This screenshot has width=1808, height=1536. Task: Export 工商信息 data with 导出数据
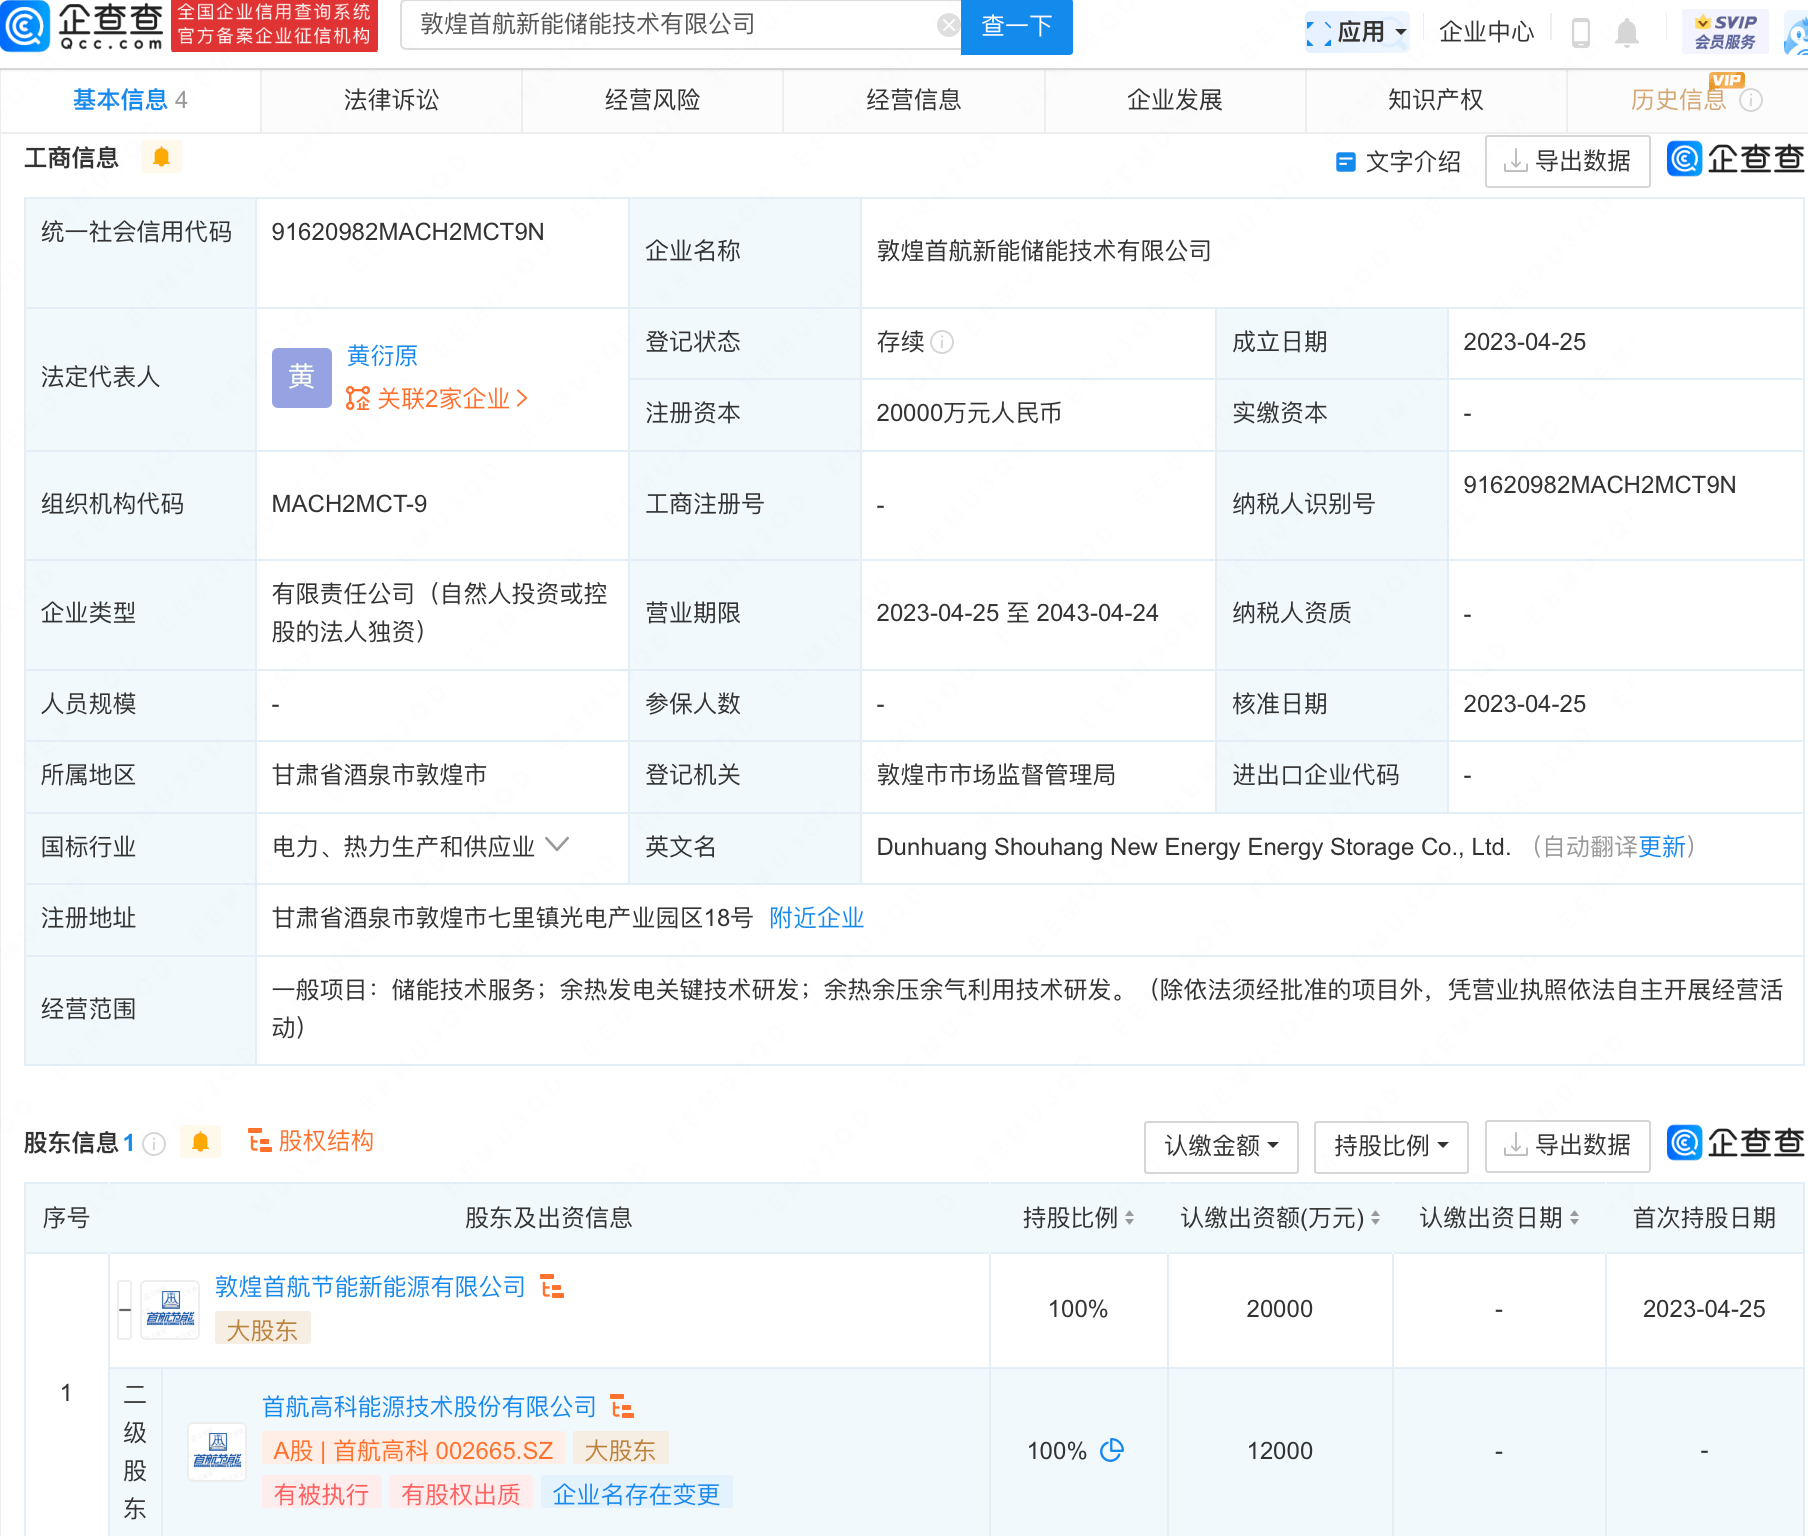click(1567, 161)
